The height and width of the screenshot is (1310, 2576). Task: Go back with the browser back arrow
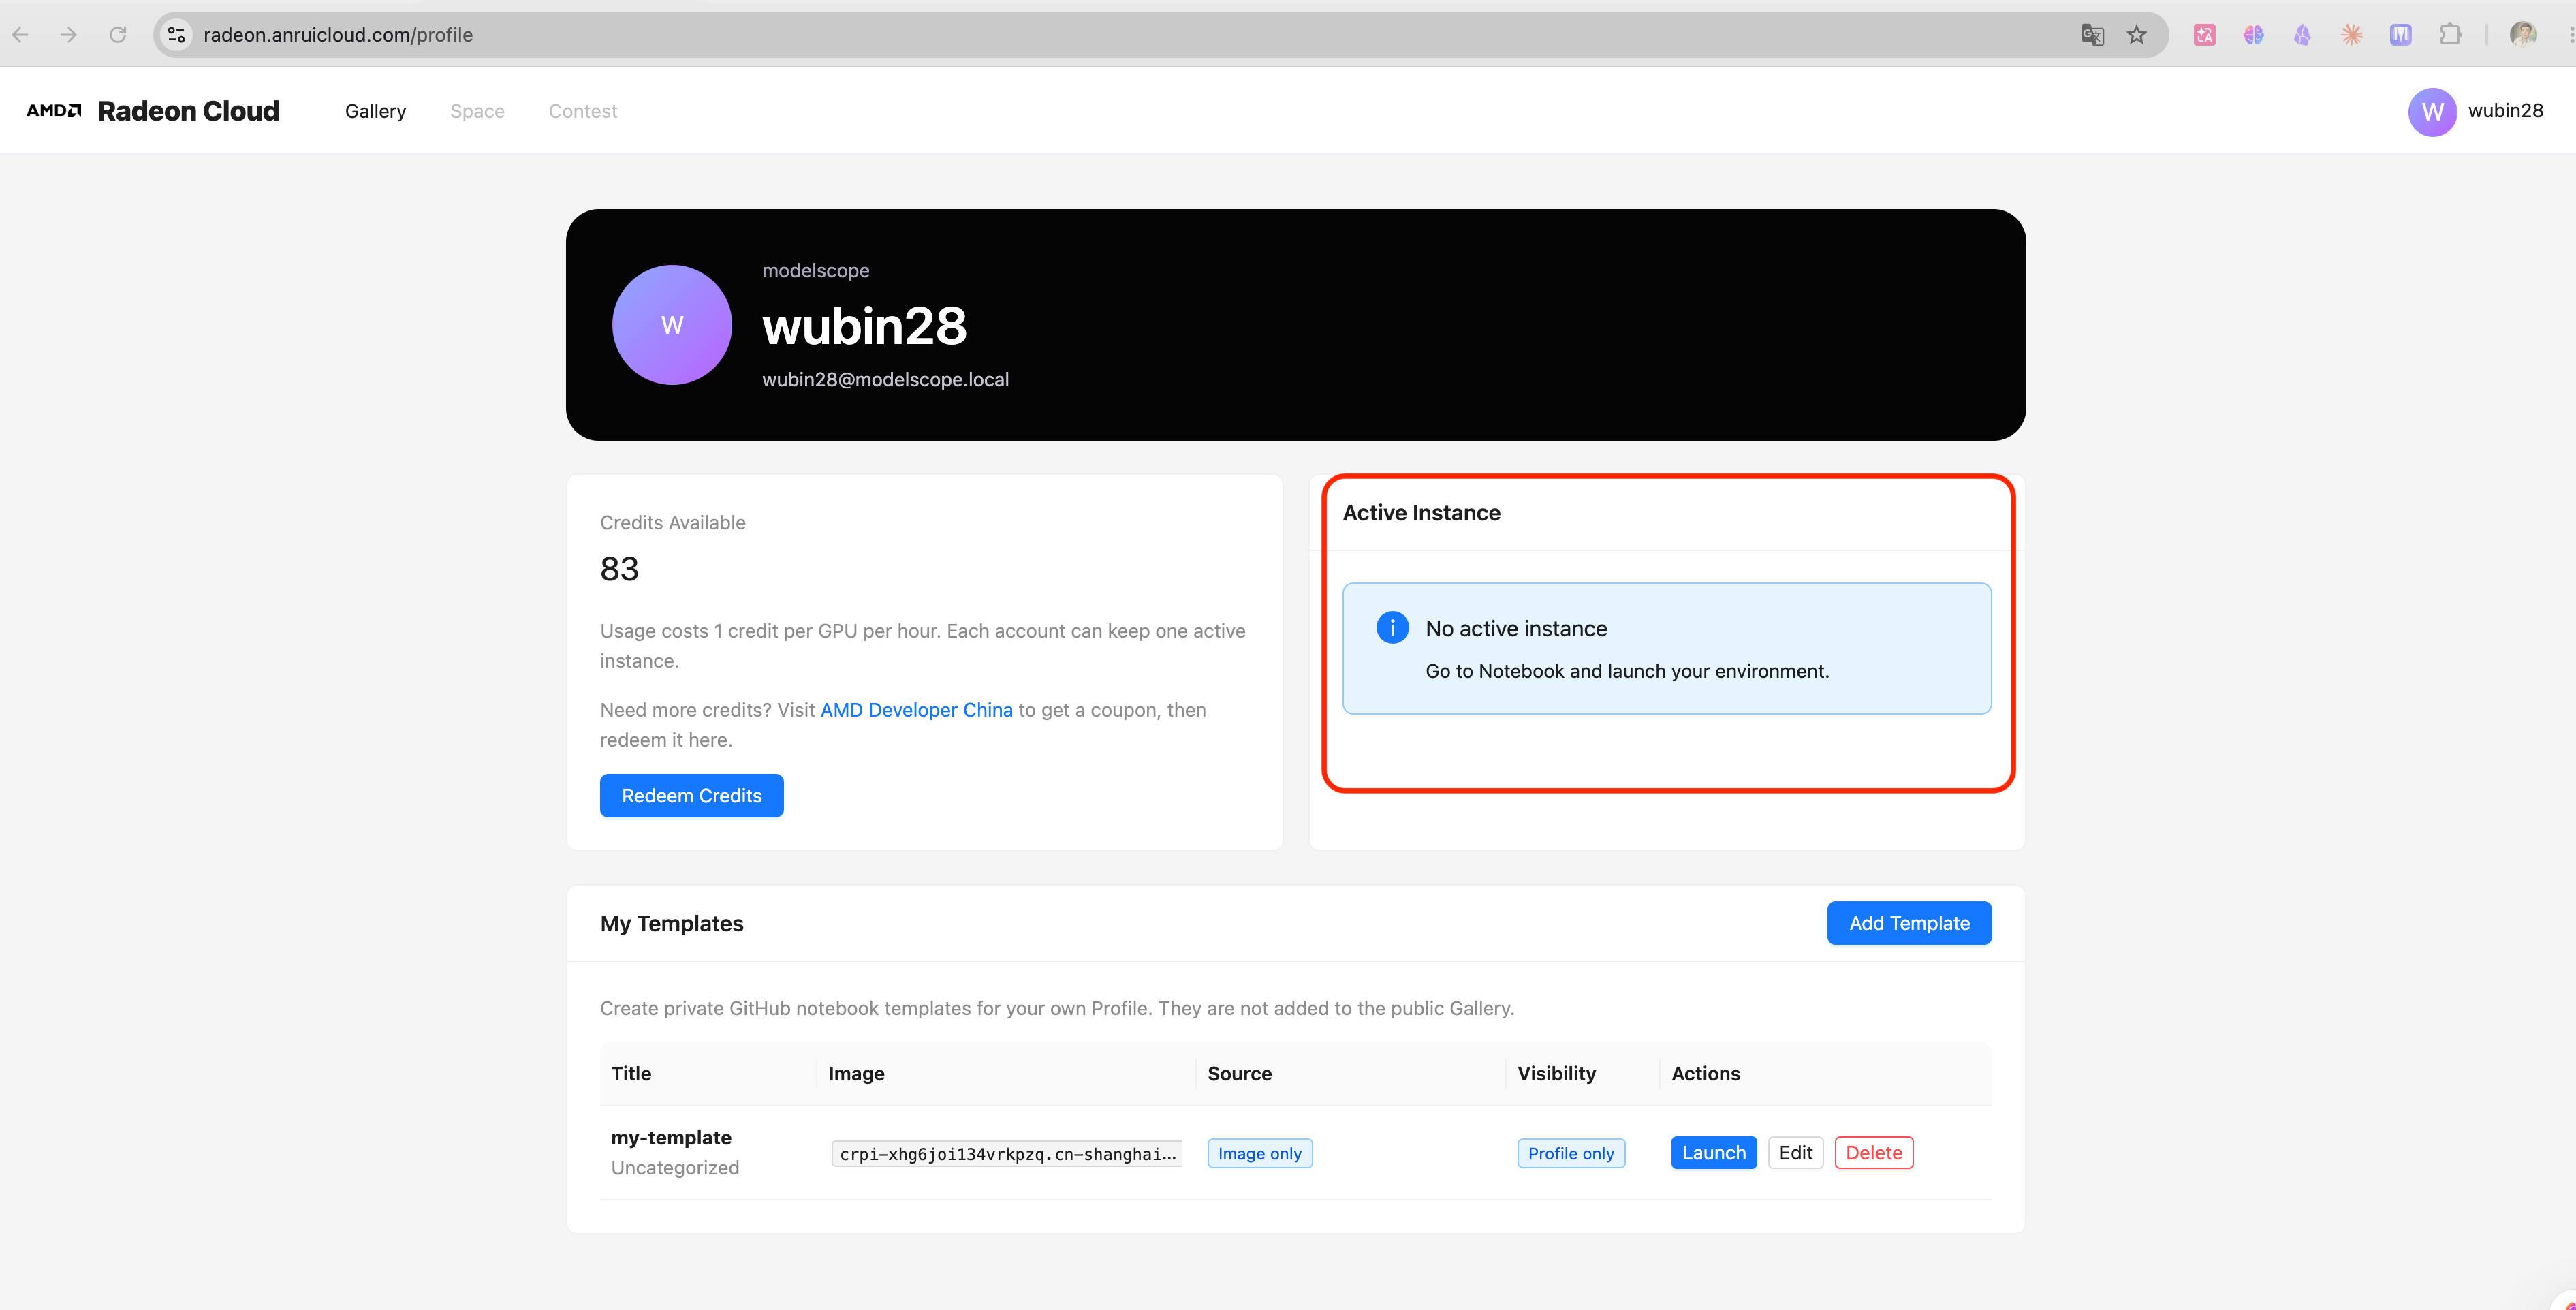[21, 35]
